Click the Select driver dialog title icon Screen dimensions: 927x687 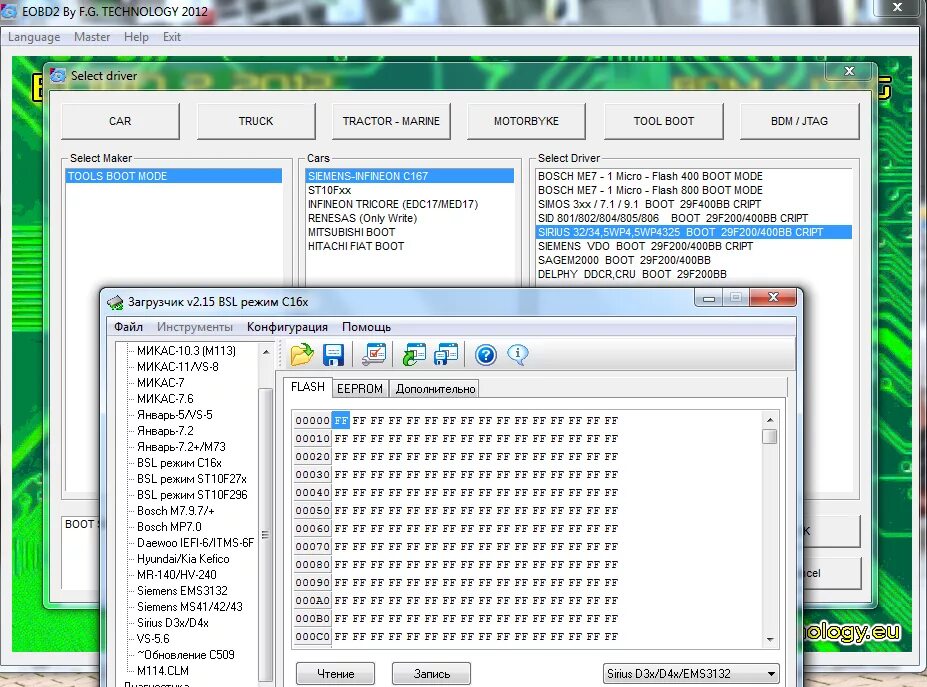(58, 76)
